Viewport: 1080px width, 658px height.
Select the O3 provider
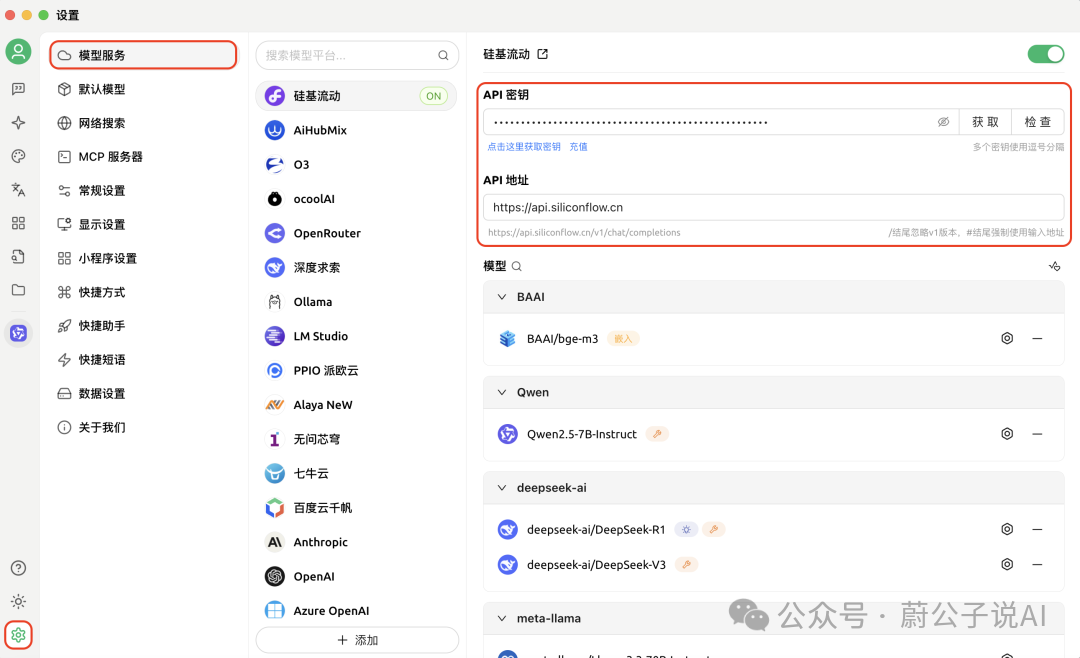click(x=356, y=165)
